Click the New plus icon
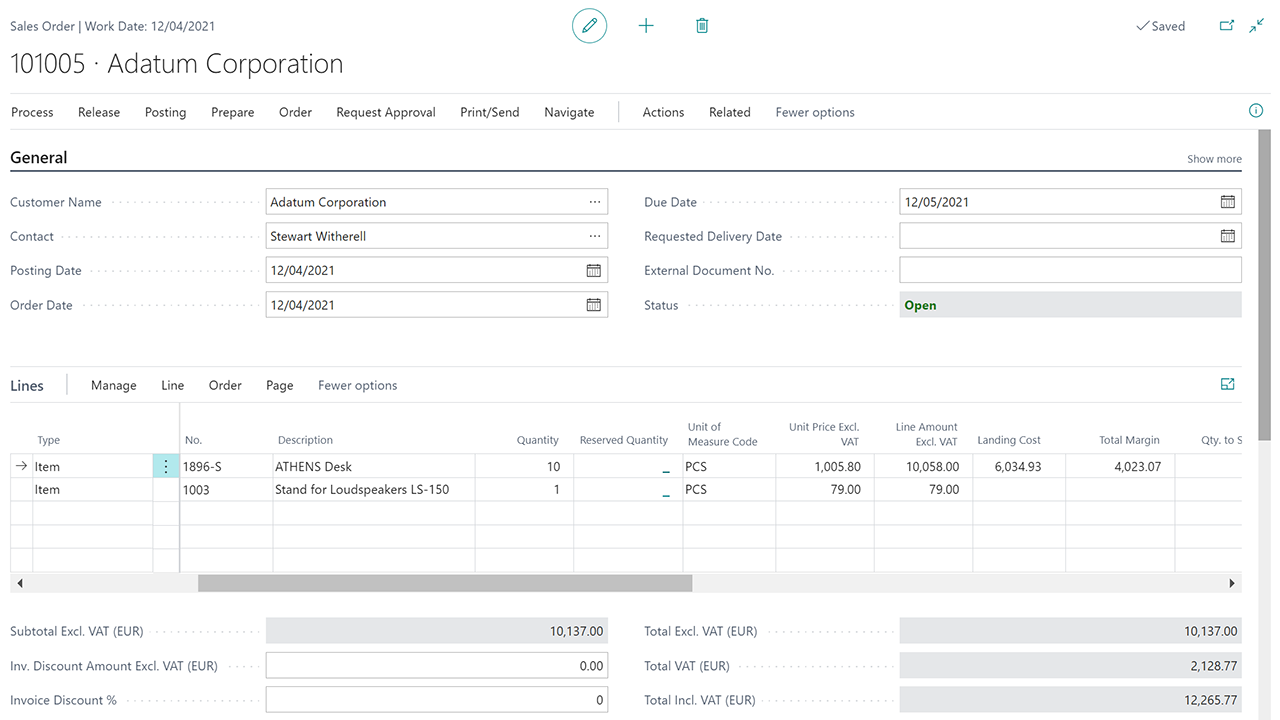The height and width of the screenshot is (720, 1280). pos(646,26)
